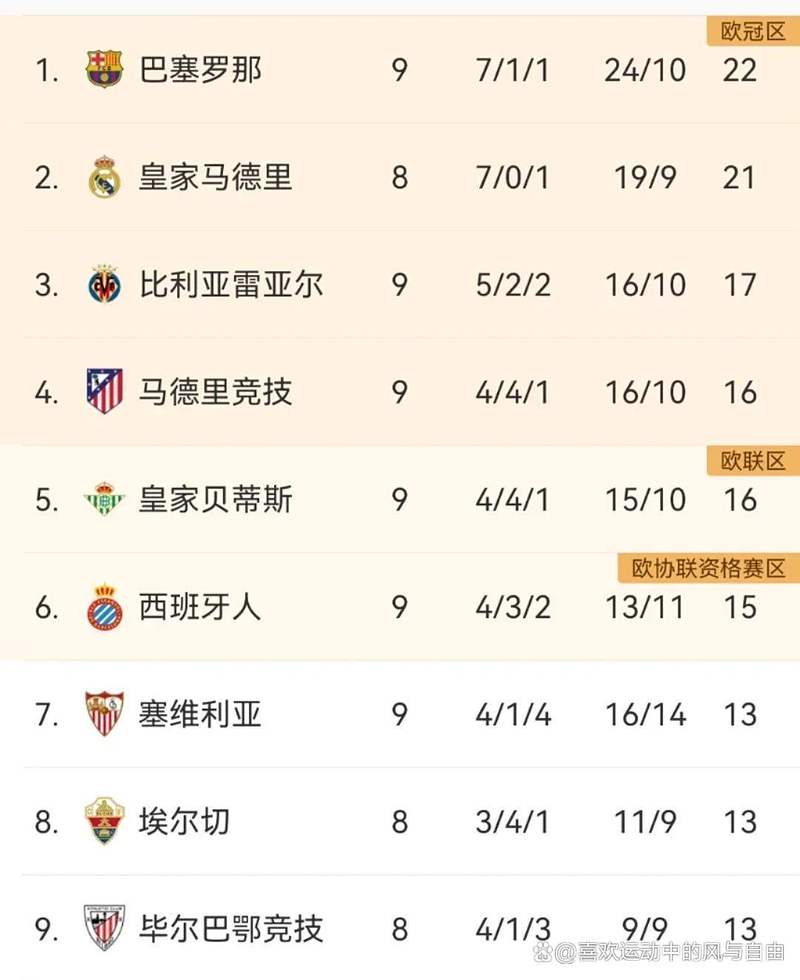The width and height of the screenshot is (800, 980).
Task: Click the Athletic Bilbao crest icon
Action: 104,928
